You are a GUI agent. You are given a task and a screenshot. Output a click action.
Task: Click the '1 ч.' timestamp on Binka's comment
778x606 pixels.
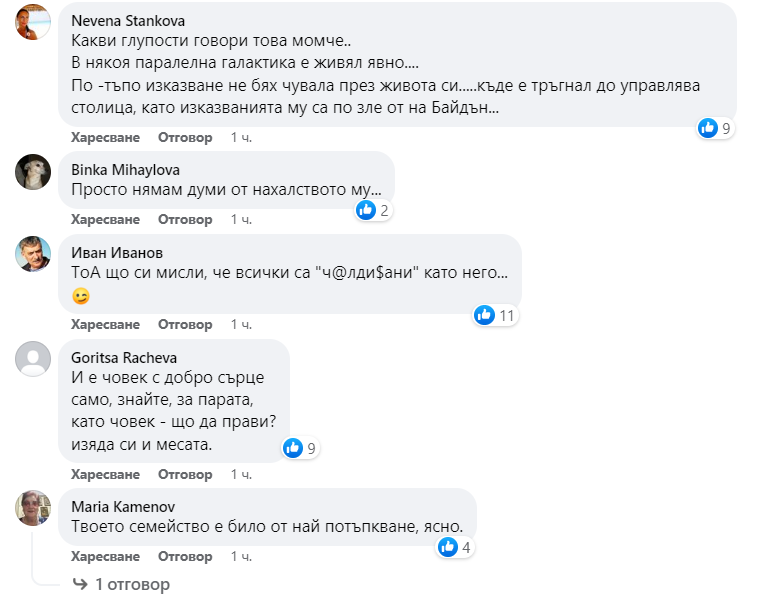241,219
